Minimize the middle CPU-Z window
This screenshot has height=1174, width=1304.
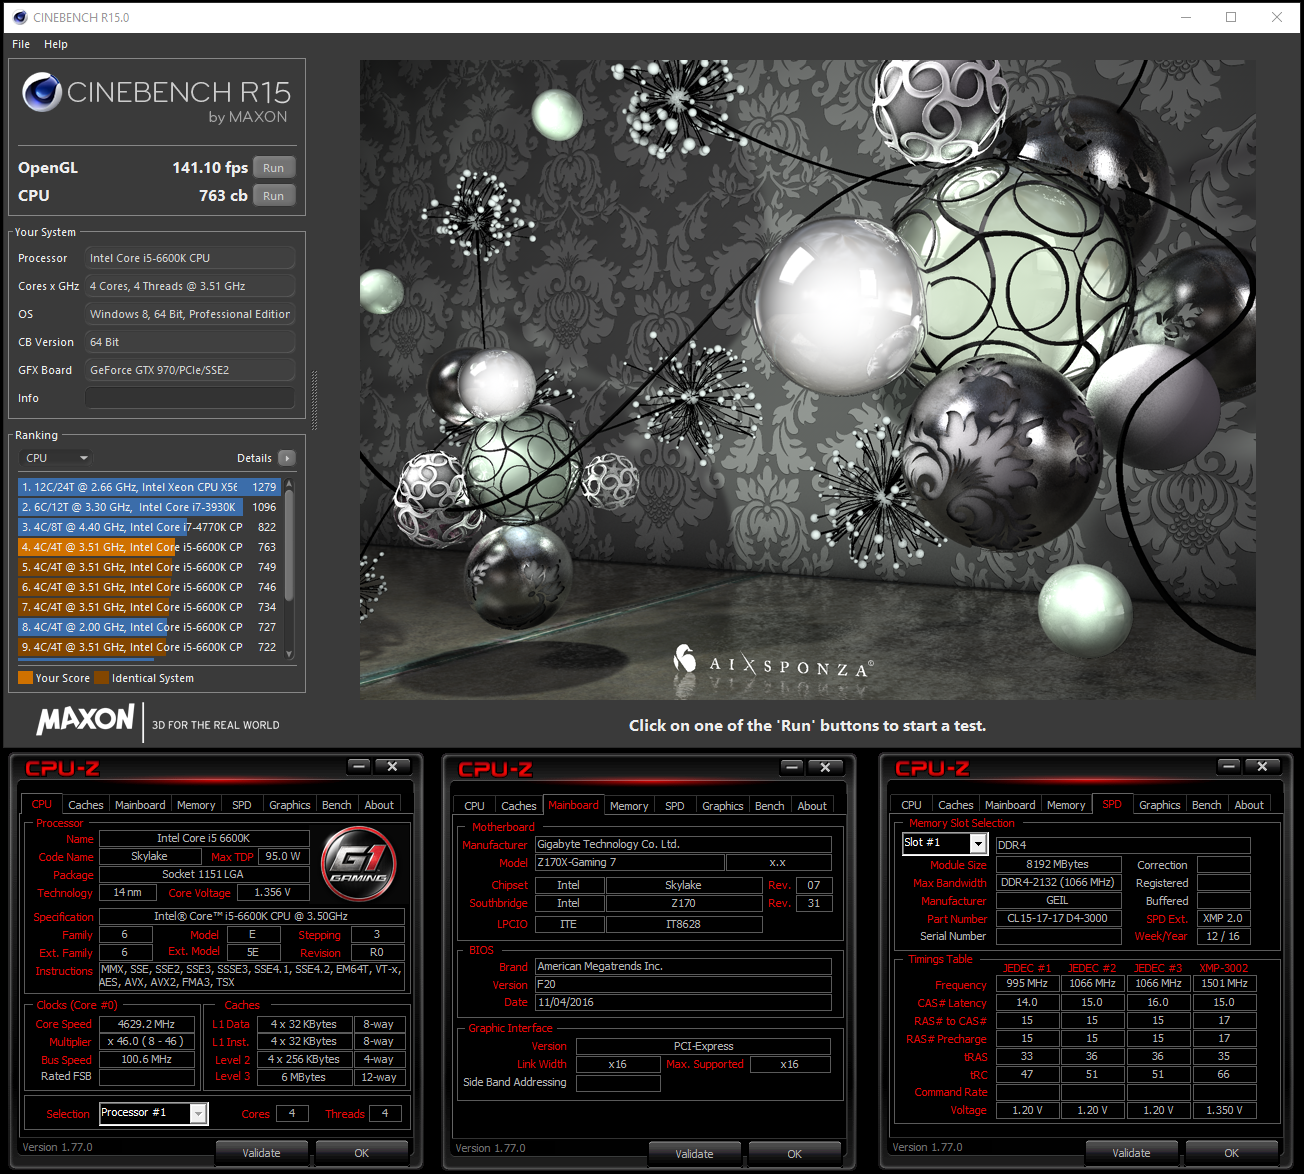tap(792, 767)
